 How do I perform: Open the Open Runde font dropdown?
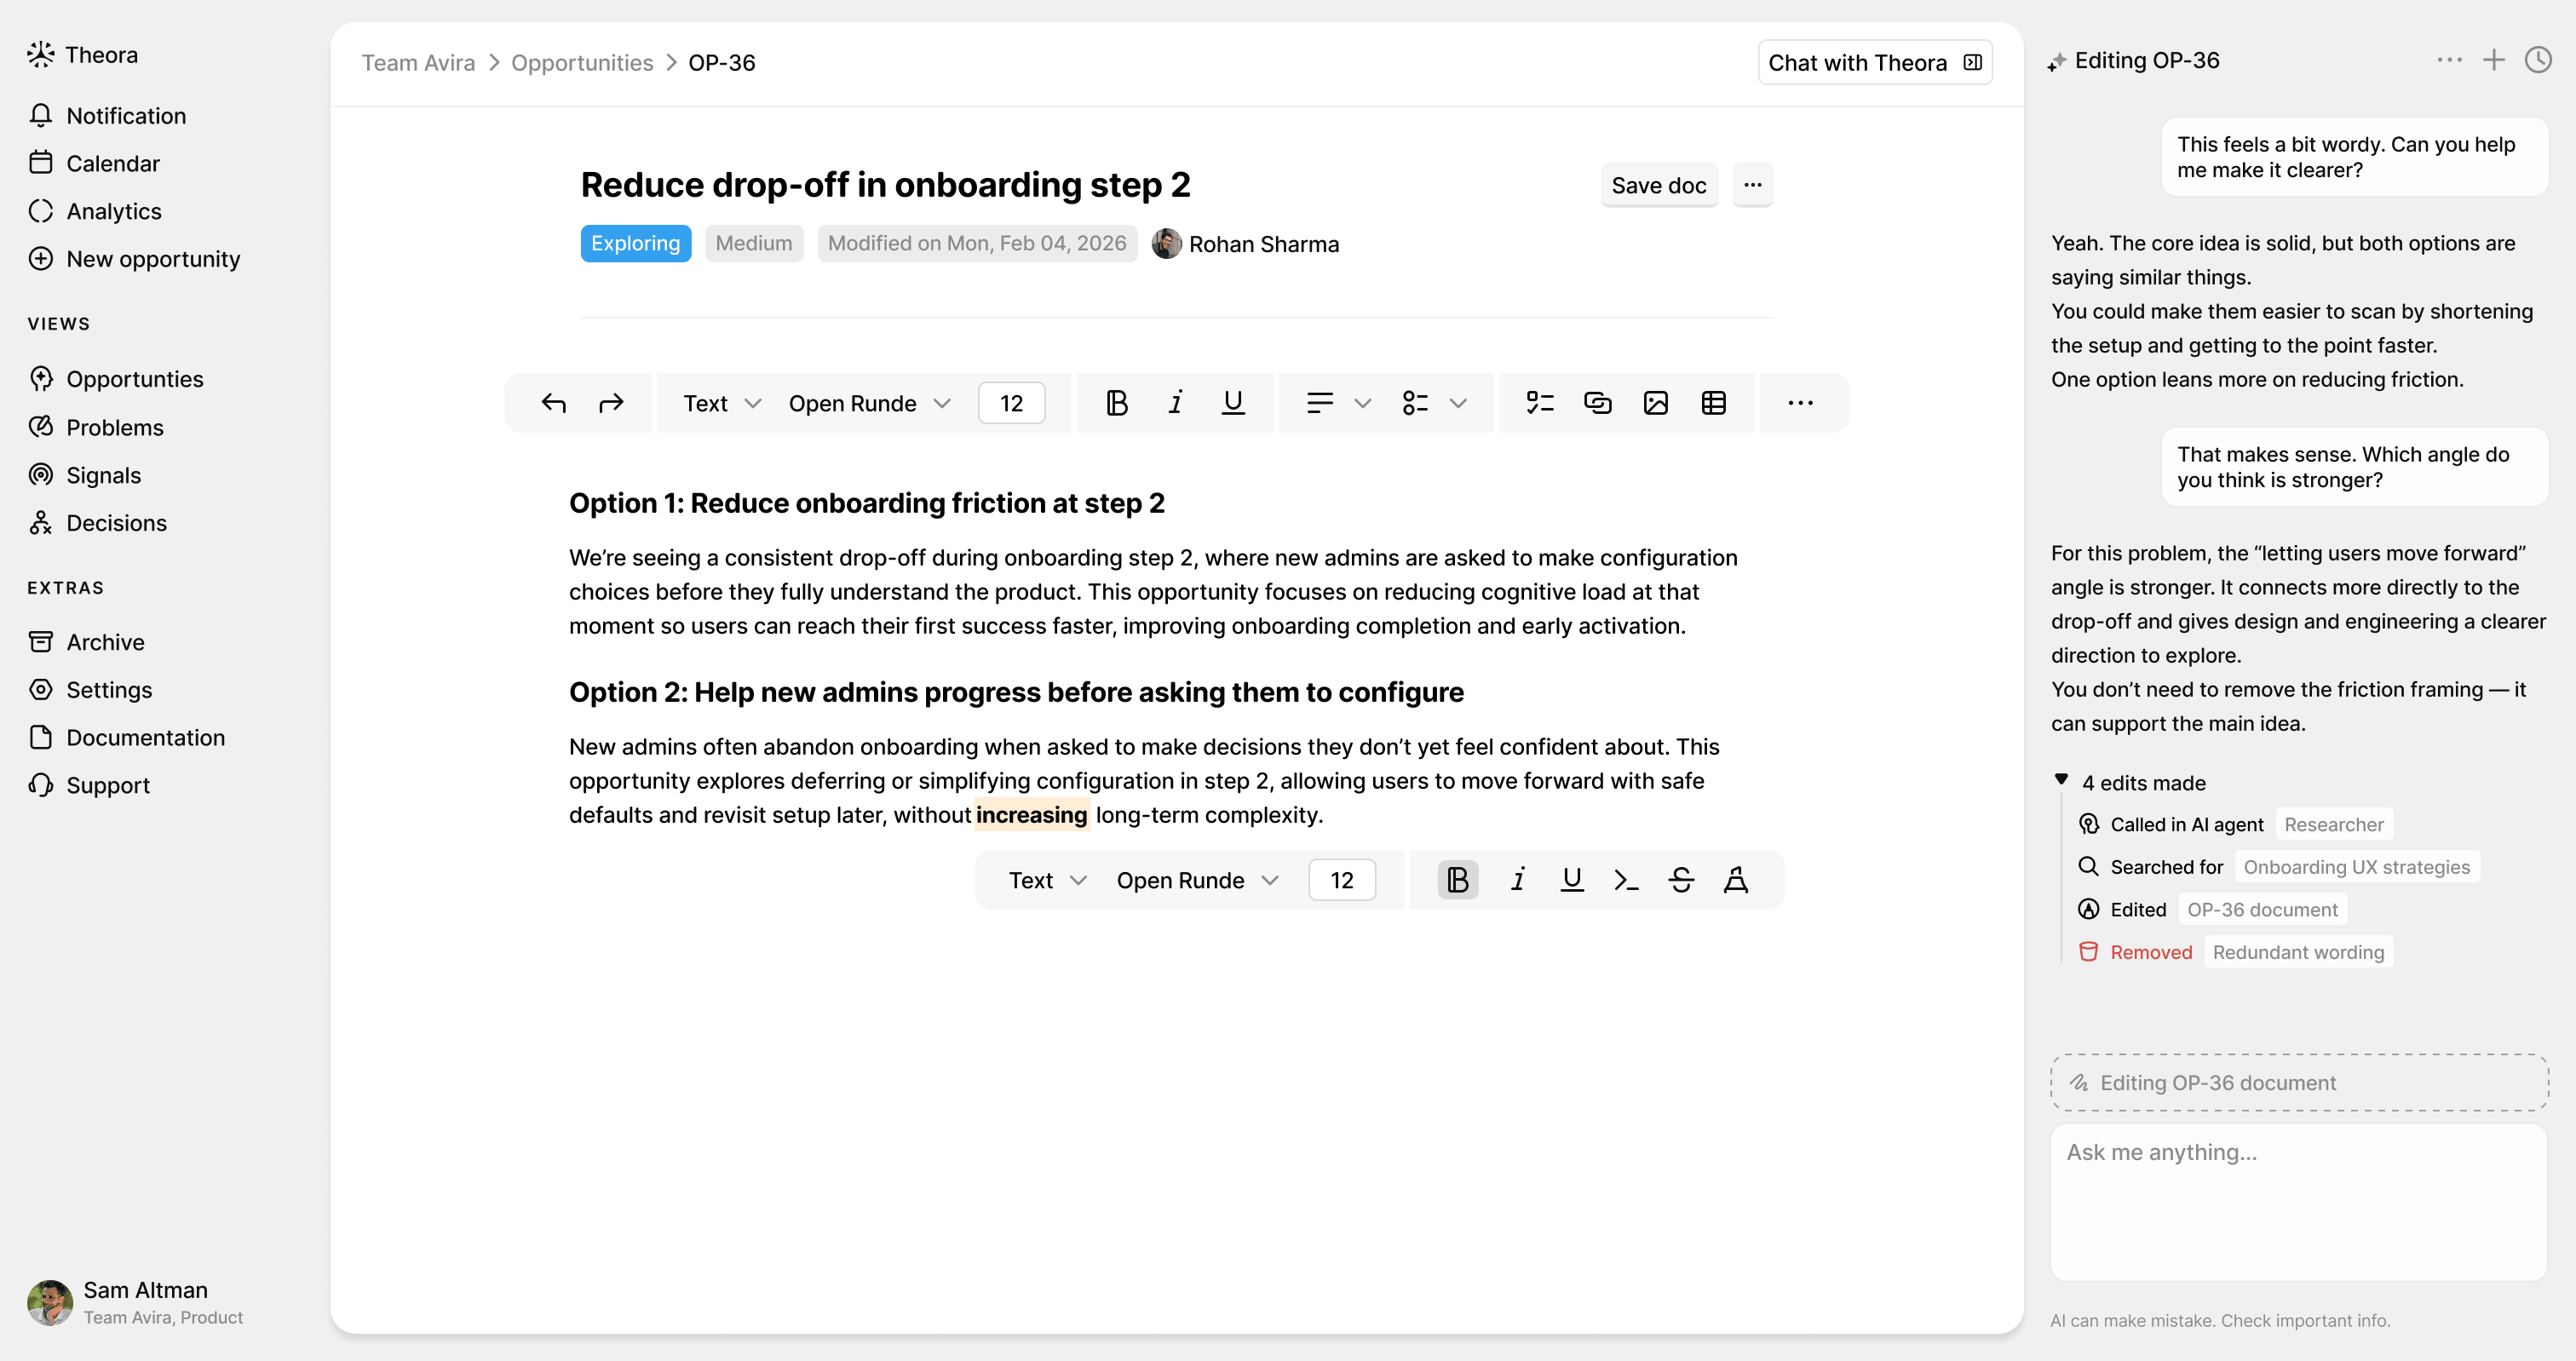pos(868,402)
